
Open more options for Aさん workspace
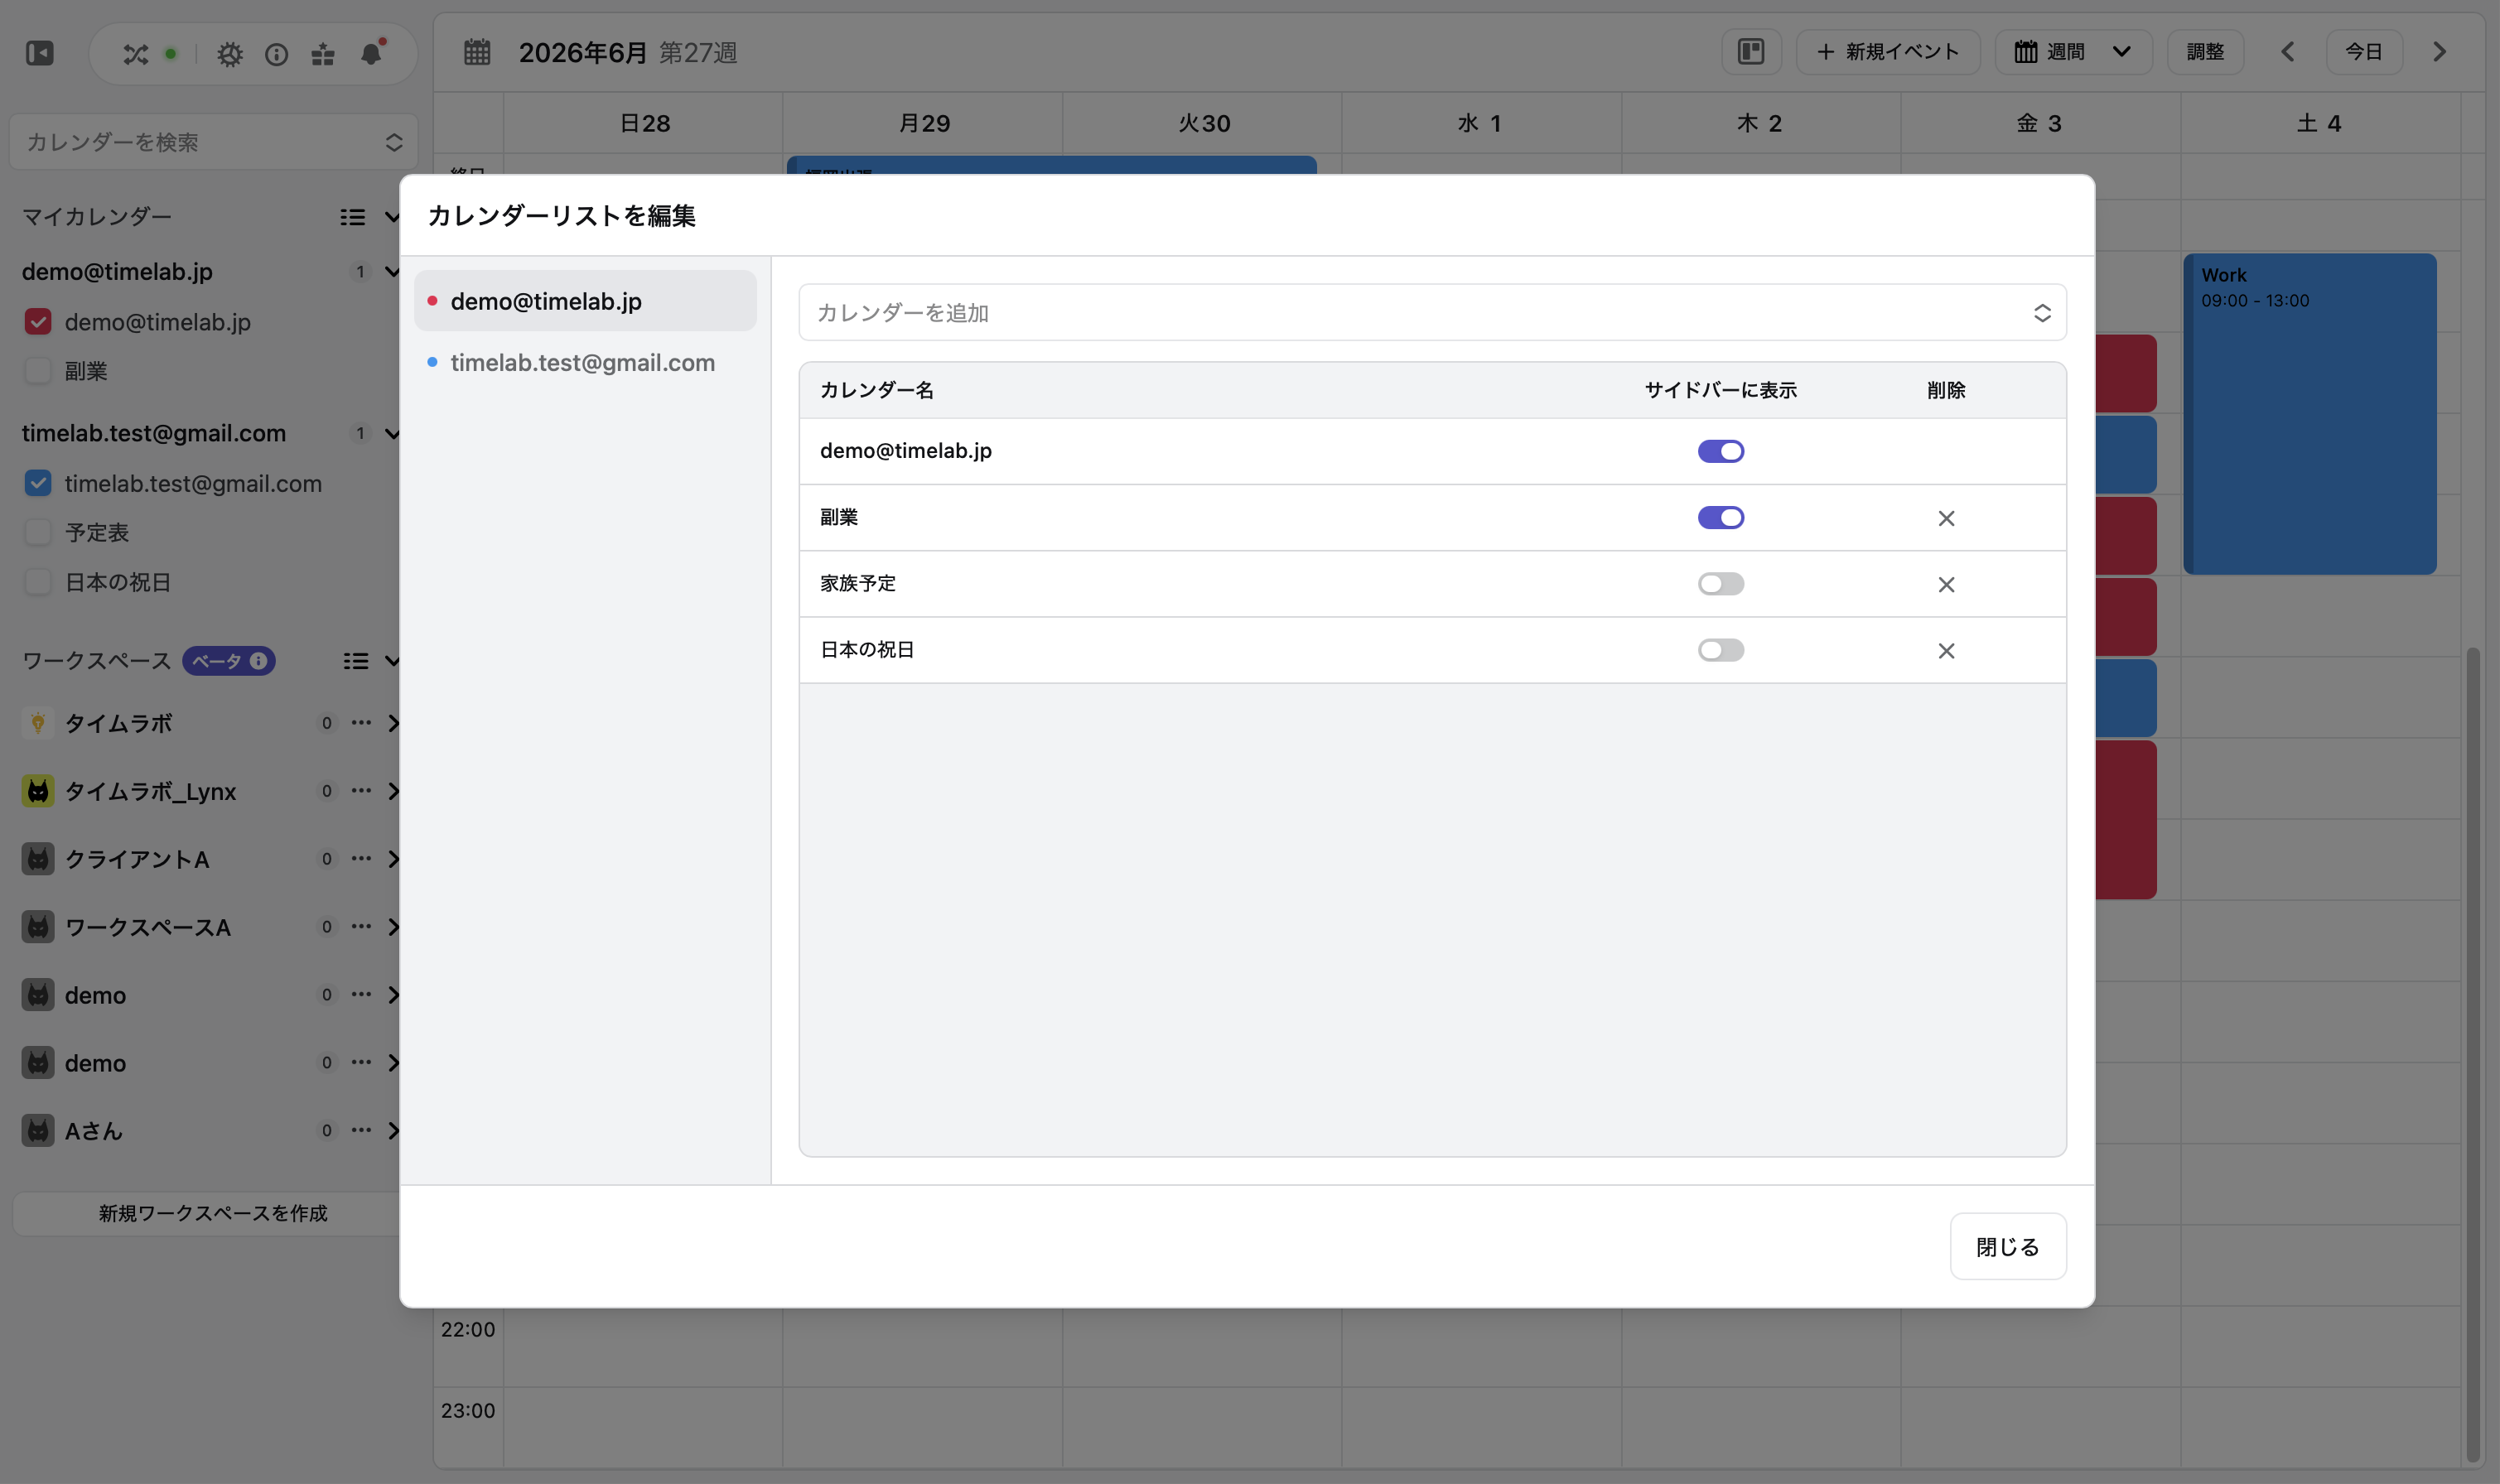tap(361, 1130)
